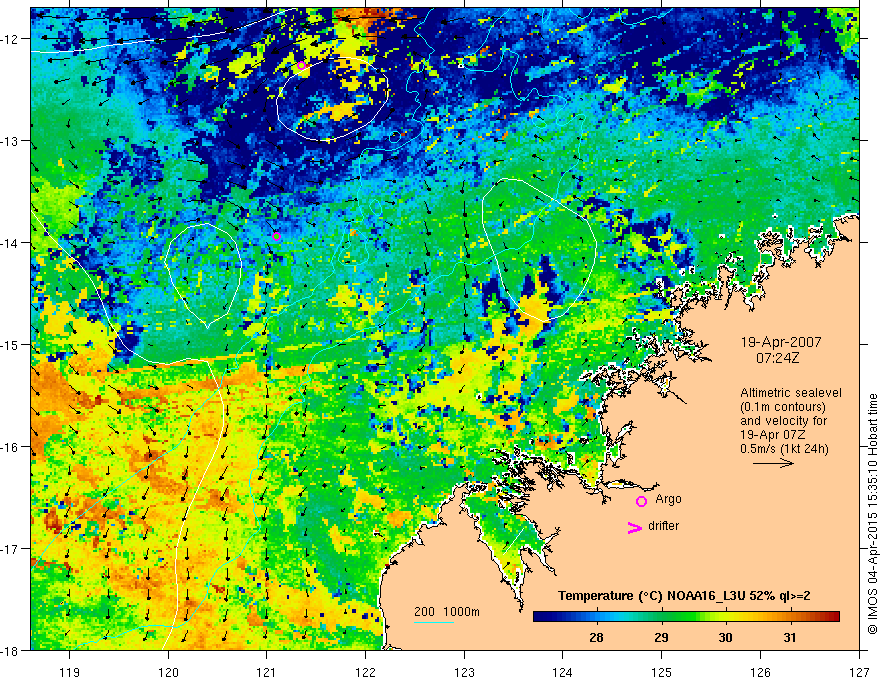The image size is (880, 680).
Task: Click the vertical IMOS copyright timestamp text
Action: [x=873, y=516]
